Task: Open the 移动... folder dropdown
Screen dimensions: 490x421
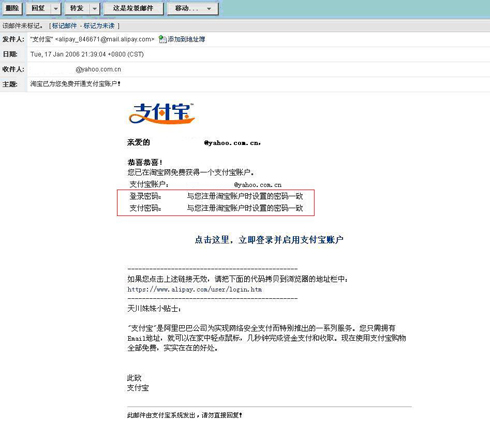Action: click(x=193, y=8)
